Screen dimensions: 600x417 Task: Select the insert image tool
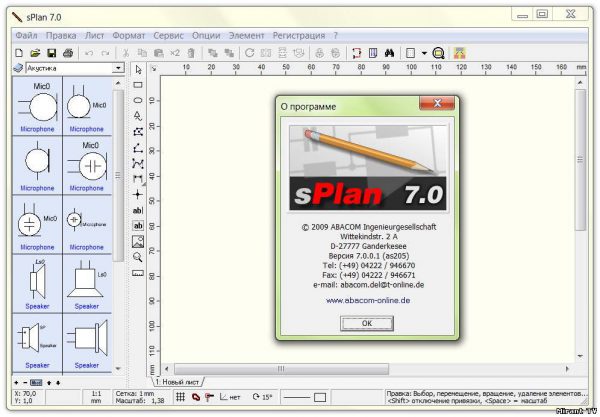[x=138, y=241]
